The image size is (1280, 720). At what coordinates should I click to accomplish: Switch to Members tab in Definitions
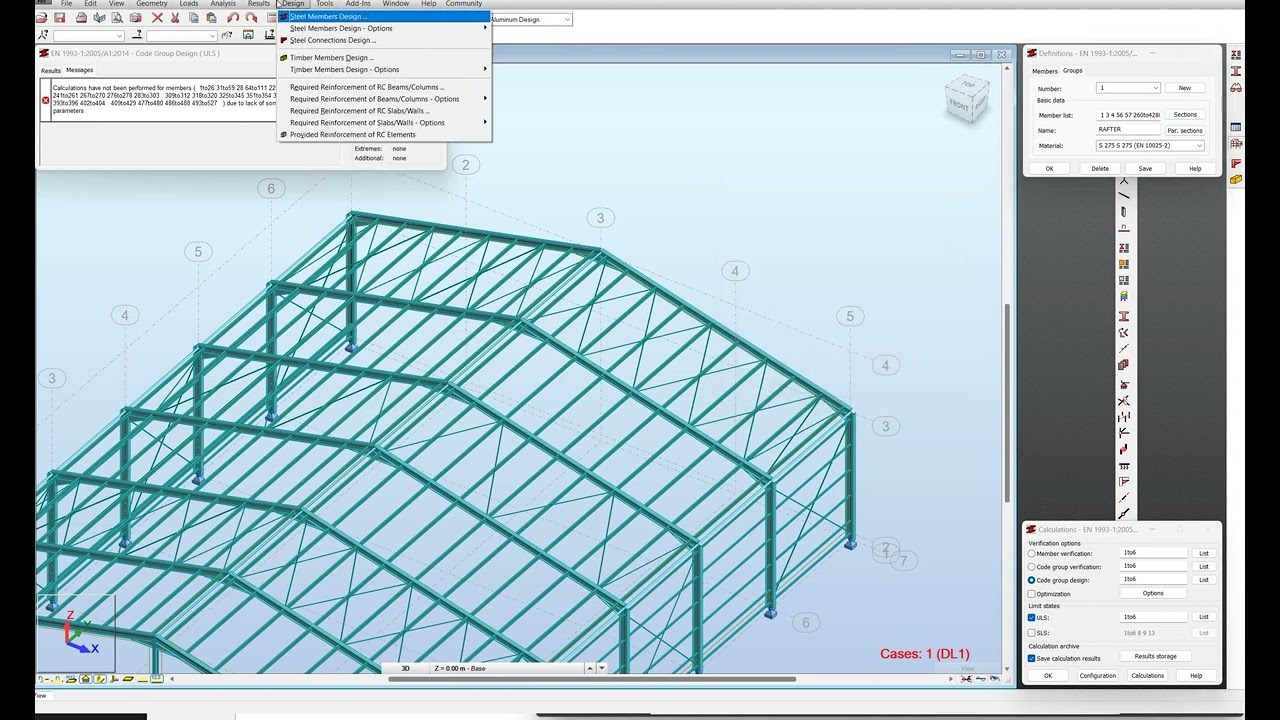tap(1045, 71)
